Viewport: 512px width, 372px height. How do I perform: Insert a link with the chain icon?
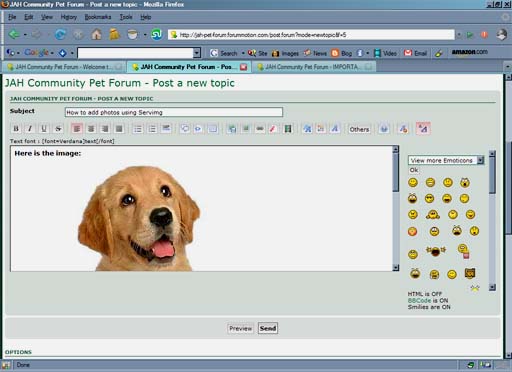[x=260, y=129]
